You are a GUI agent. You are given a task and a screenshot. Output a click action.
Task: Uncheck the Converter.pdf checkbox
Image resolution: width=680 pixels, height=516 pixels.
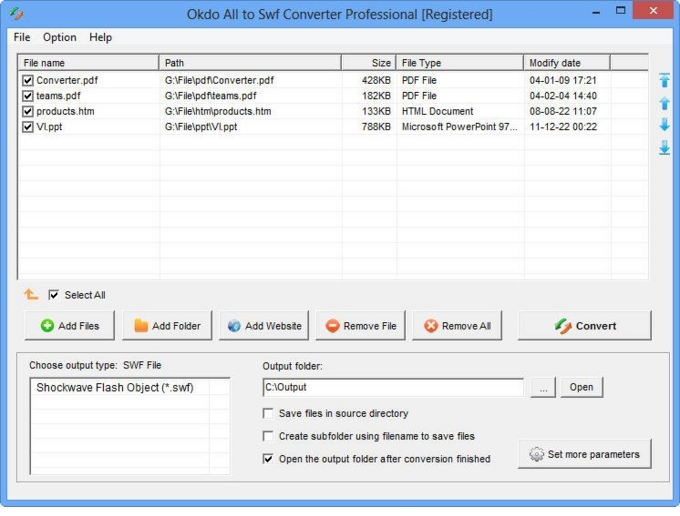pyautogui.click(x=28, y=80)
